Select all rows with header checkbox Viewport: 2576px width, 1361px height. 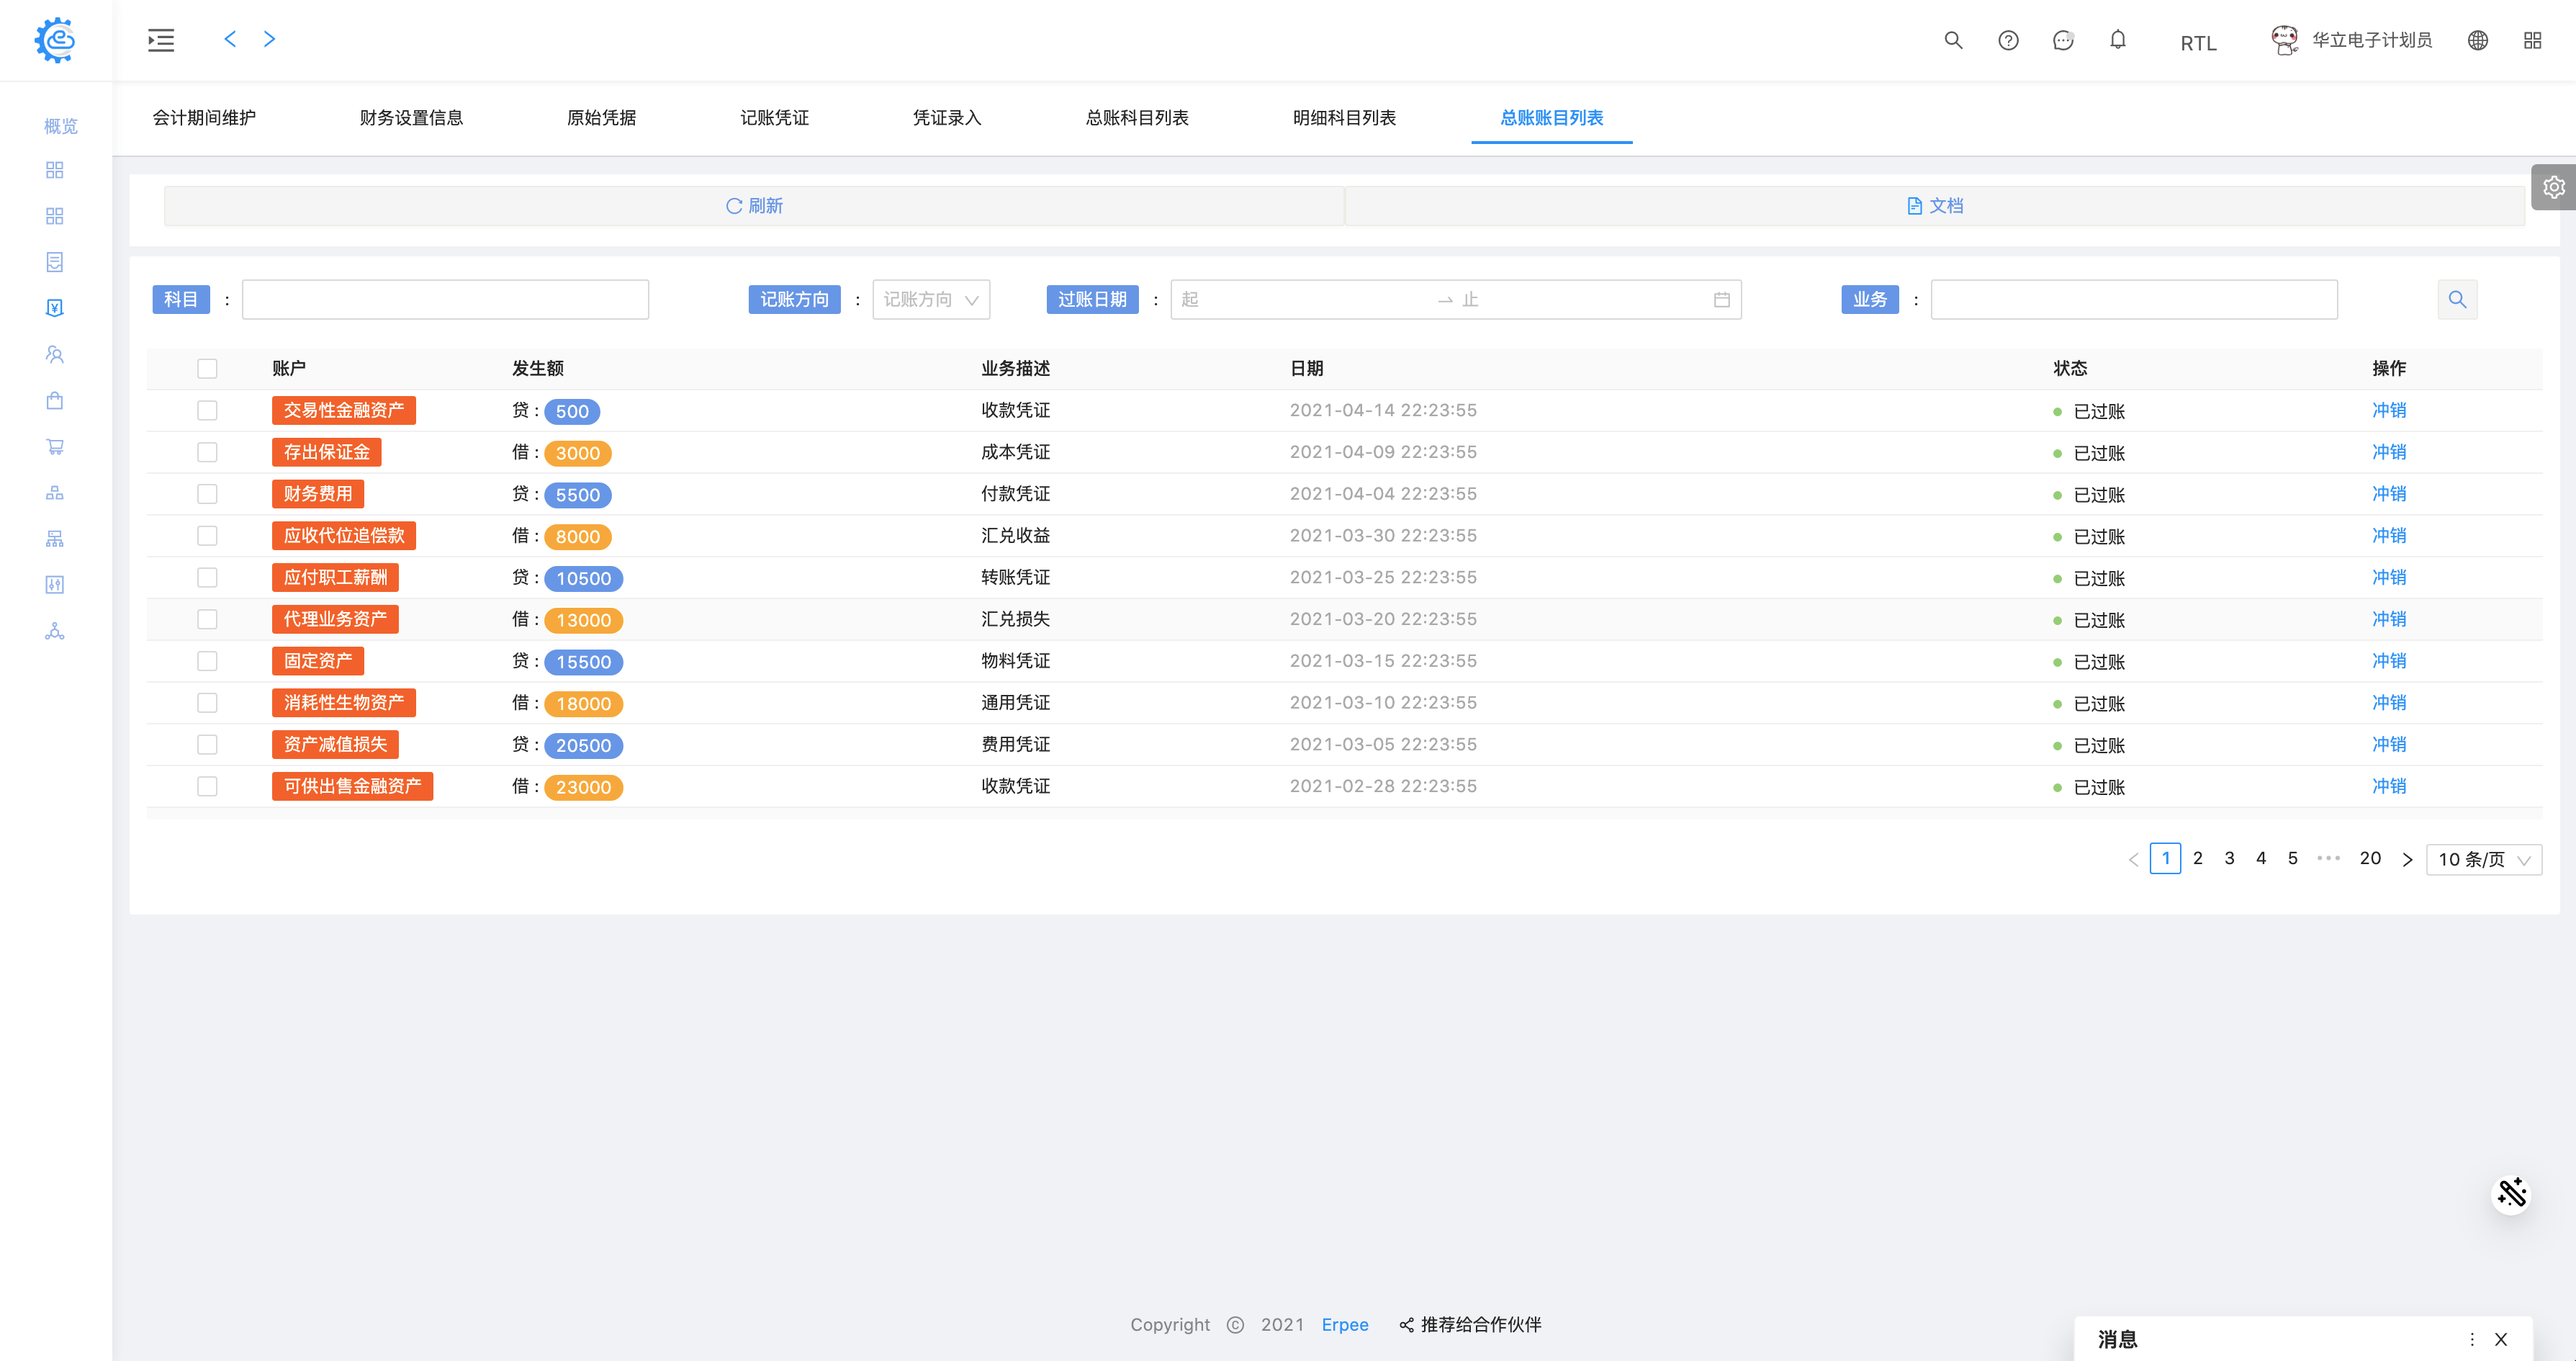(207, 368)
